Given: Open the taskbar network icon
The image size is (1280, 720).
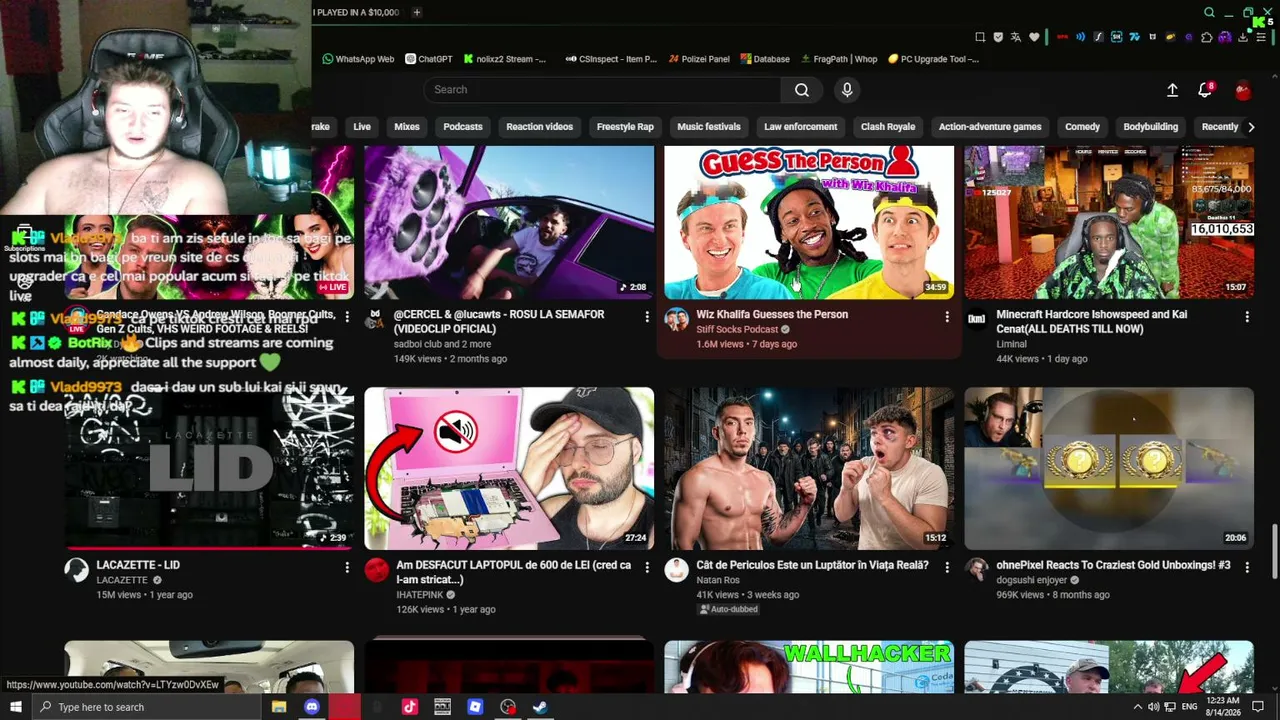Looking at the screenshot, I should (x=1170, y=707).
